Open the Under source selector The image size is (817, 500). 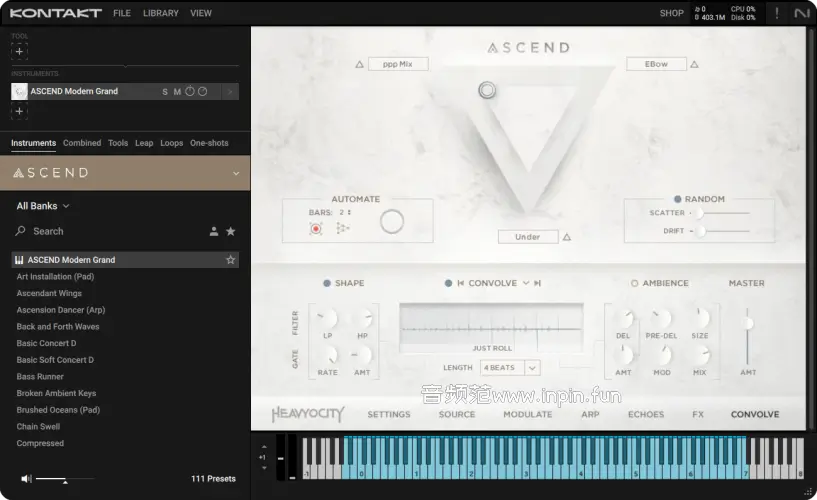coord(528,237)
